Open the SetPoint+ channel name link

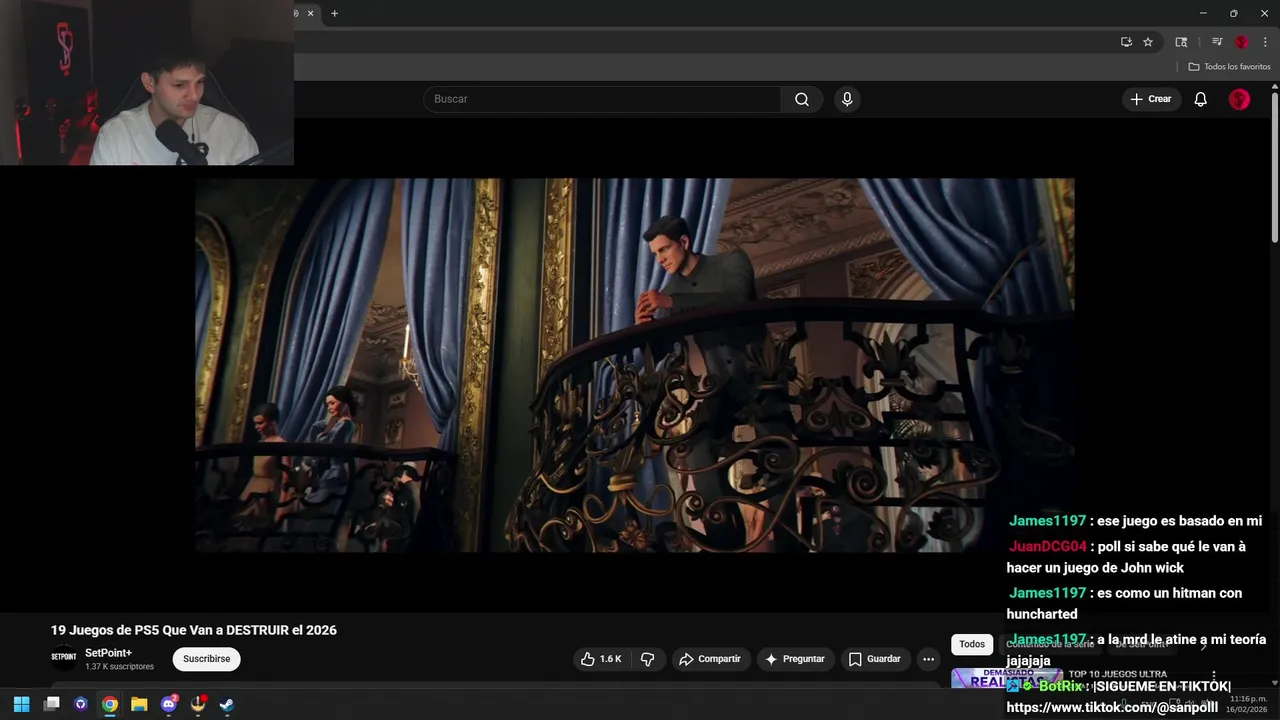108,653
